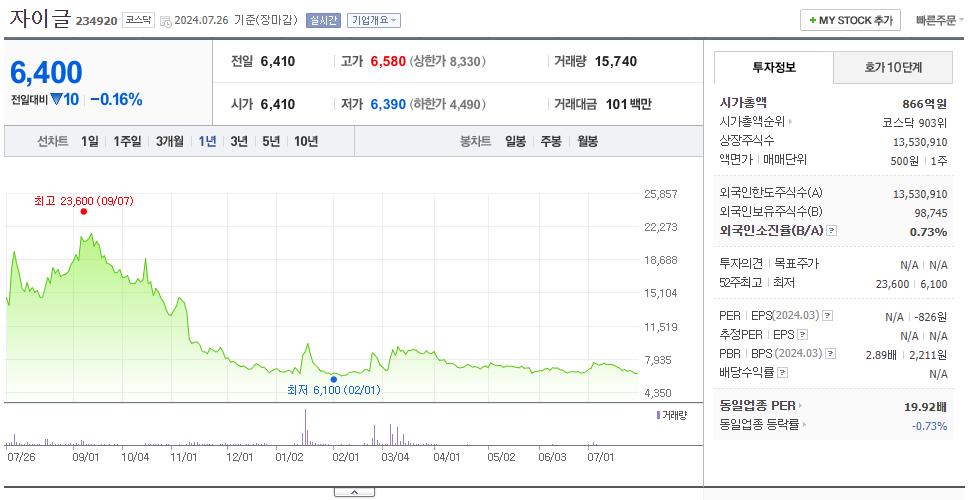Click the red 최고 23,600 marker dot
This screenshot has width=968, height=500.
pyautogui.click(x=83, y=212)
